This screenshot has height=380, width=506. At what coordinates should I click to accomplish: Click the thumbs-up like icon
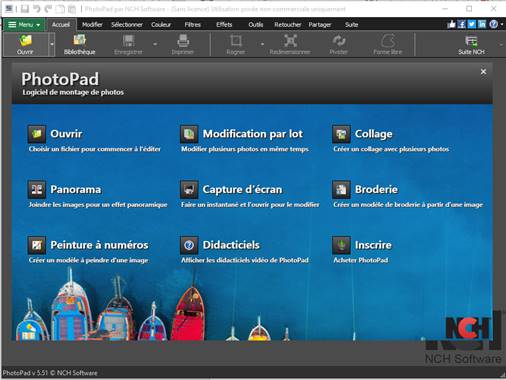[451, 24]
